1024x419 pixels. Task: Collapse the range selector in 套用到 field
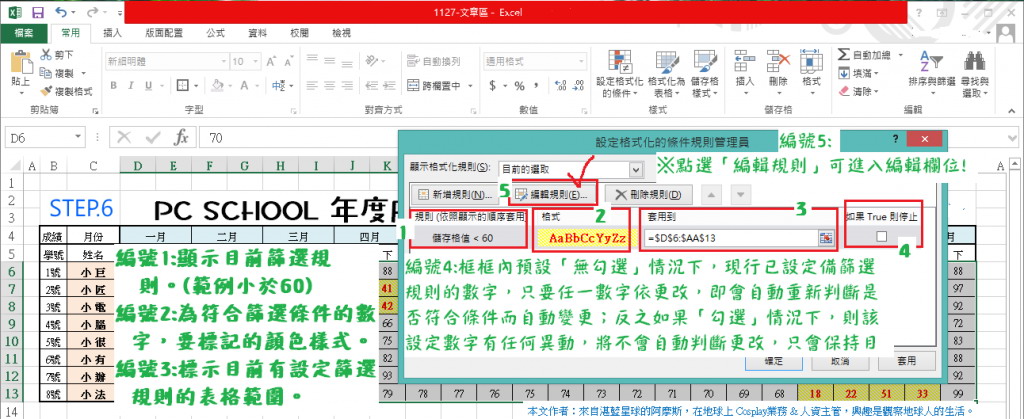pyautogui.click(x=827, y=238)
